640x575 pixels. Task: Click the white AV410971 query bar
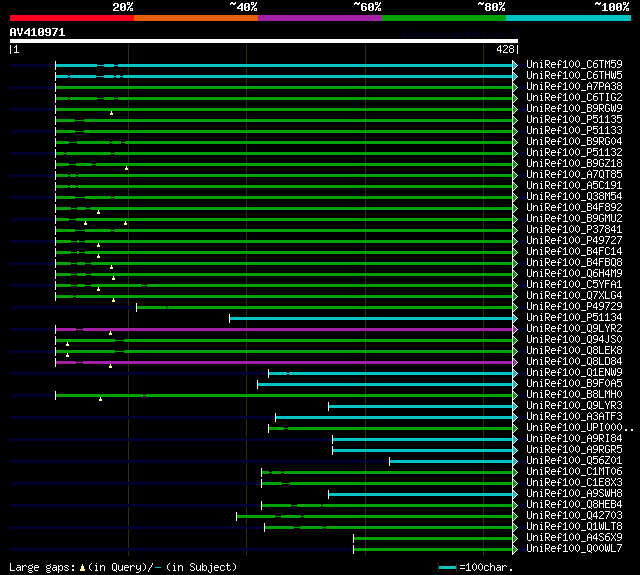264,41
